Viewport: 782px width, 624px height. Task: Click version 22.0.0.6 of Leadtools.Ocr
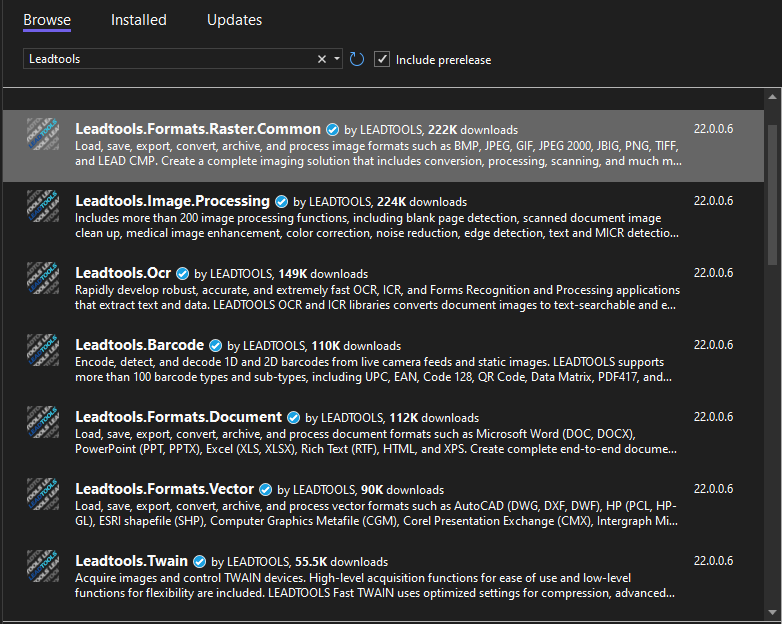click(x=713, y=273)
